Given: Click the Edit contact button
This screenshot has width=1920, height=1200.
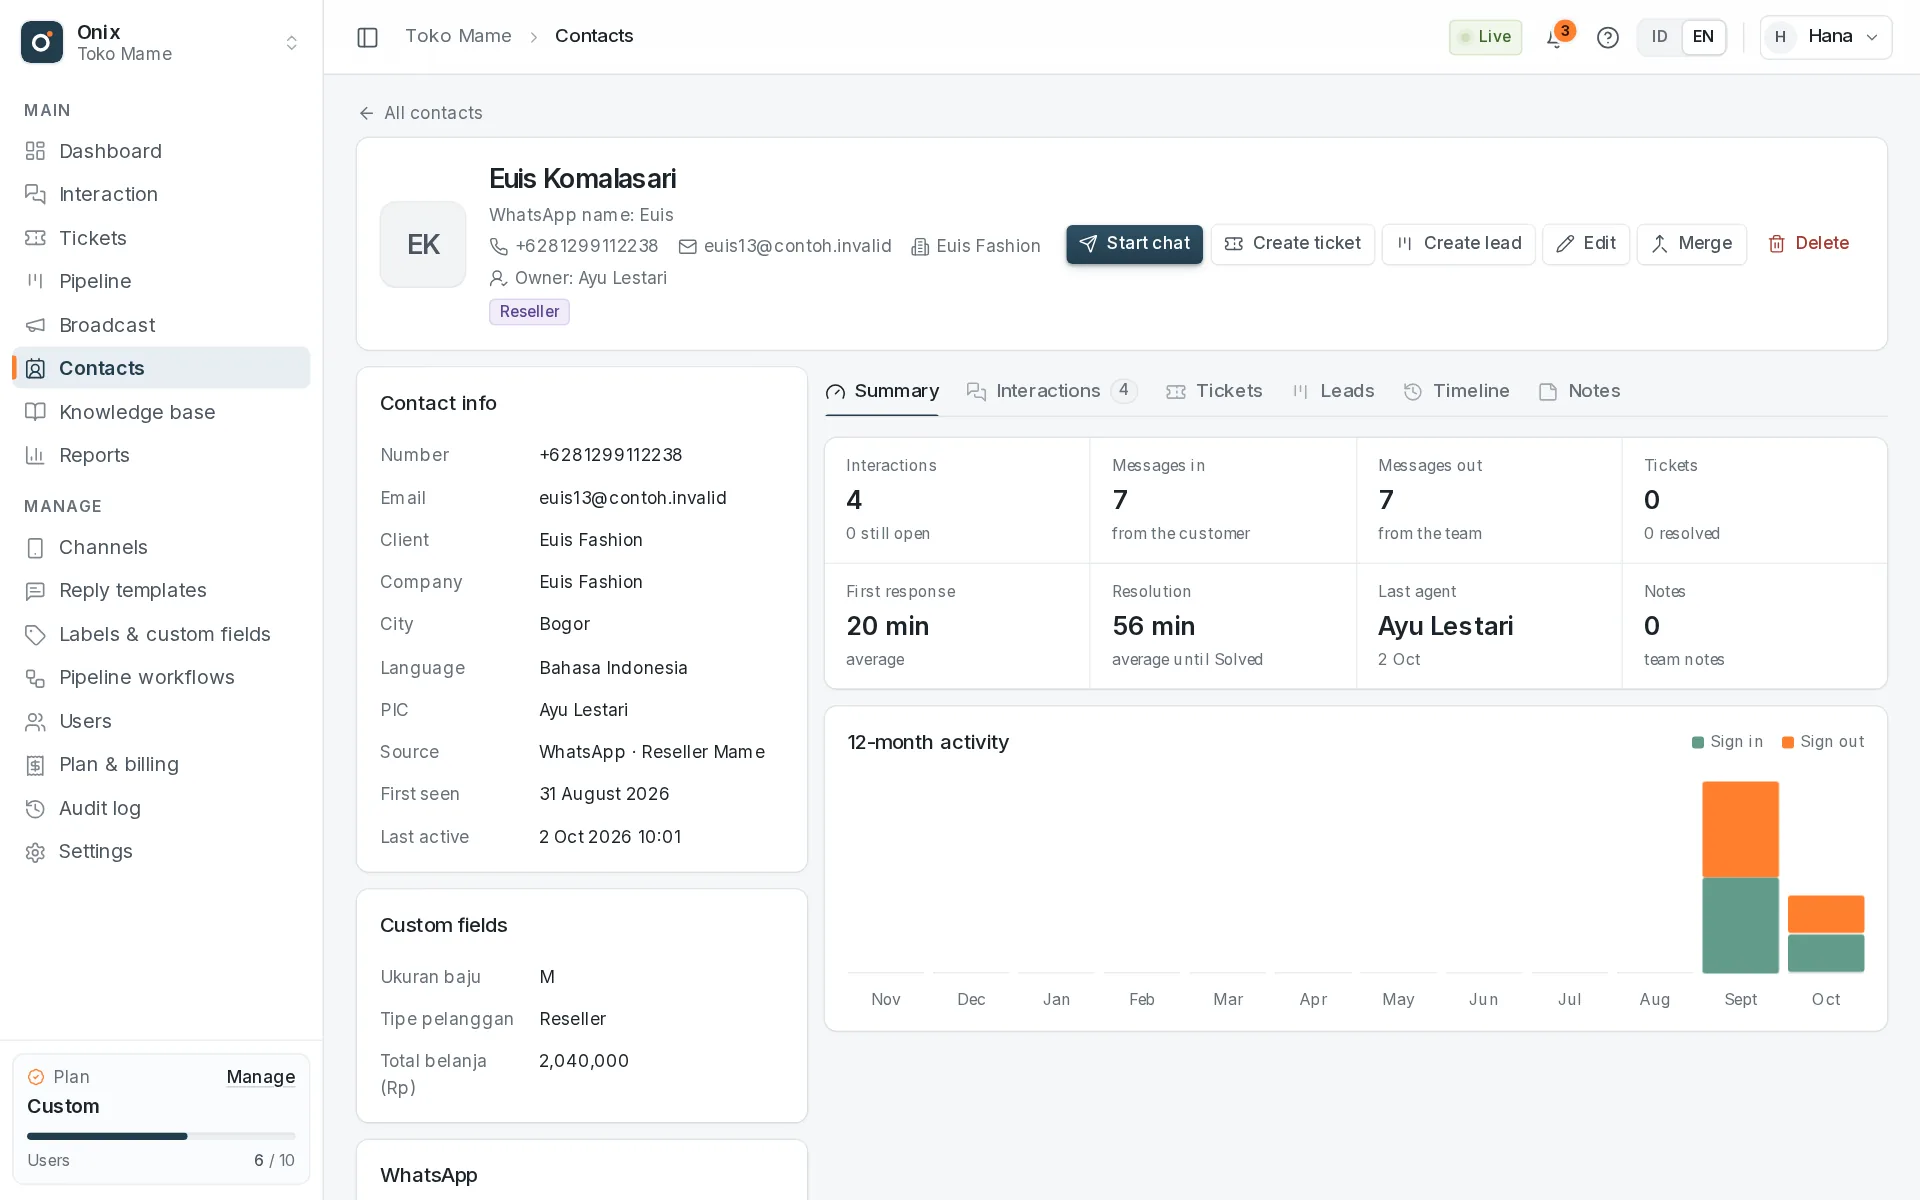Looking at the screenshot, I should 1585,244.
